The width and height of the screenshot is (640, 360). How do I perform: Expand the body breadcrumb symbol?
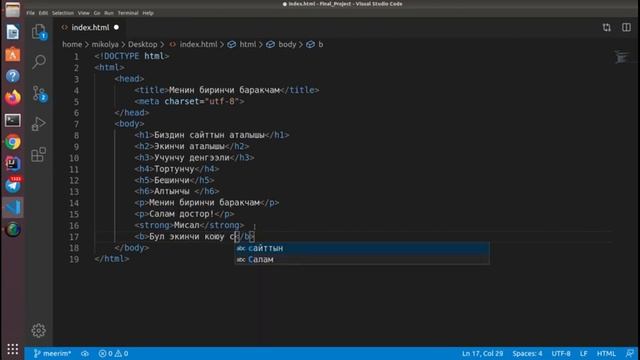point(281,44)
